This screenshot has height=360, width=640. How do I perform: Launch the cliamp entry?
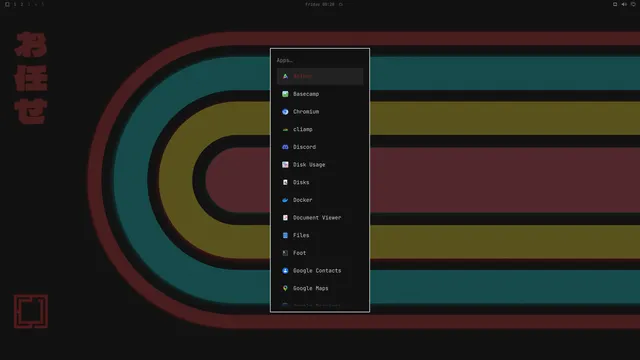(320, 129)
